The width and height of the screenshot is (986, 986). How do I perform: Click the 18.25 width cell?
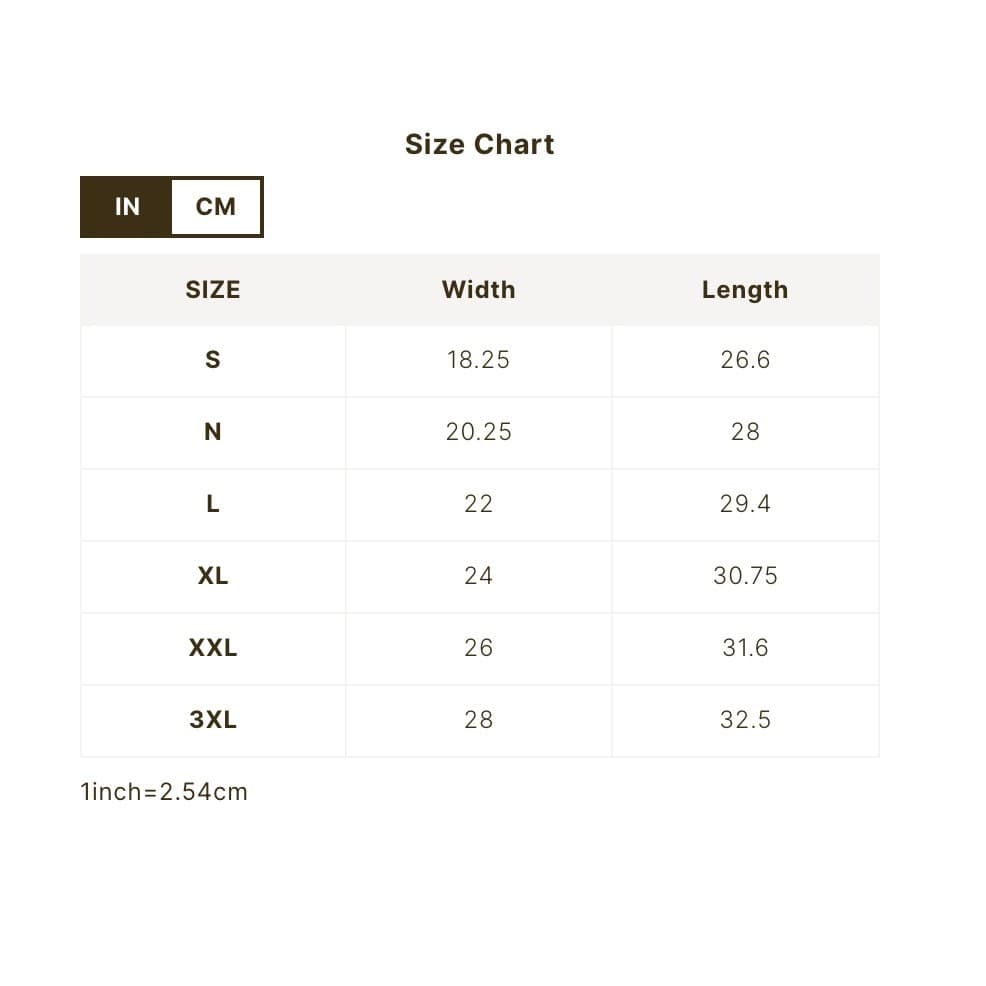(479, 360)
